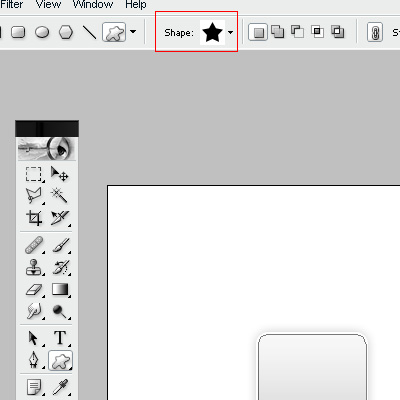The width and height of the screenshot is (400, 400).
Task: Click the rounded rectangle shape on canvas
Action: (312, 367)
